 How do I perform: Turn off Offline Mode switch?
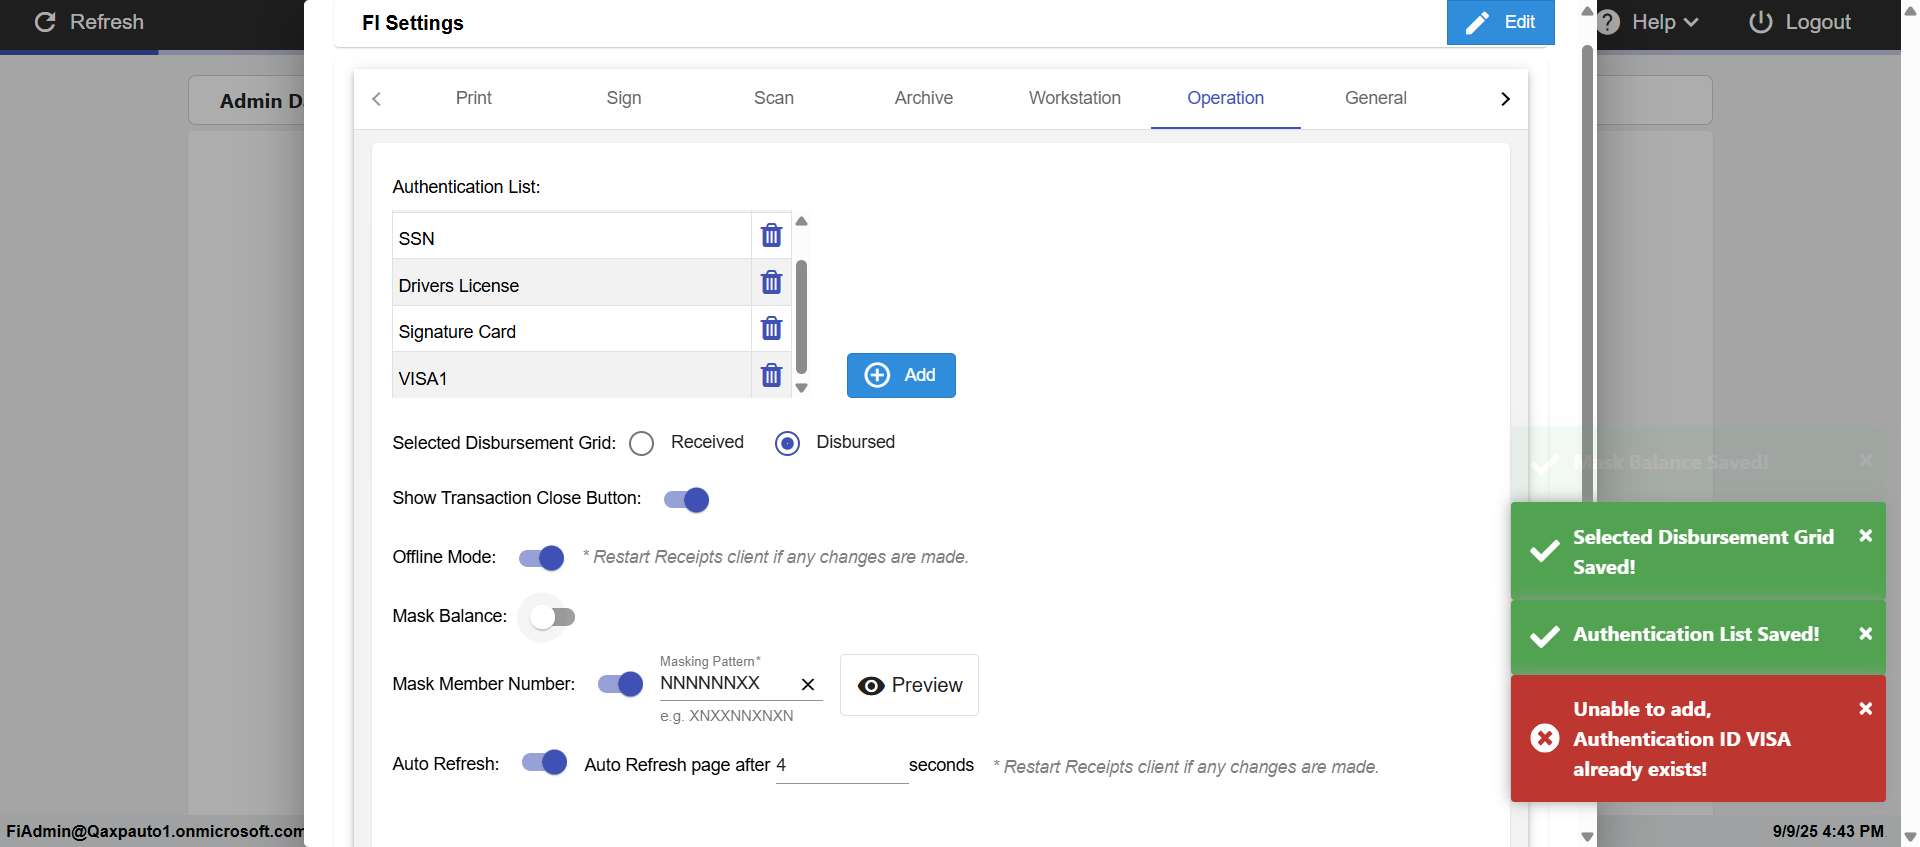tap(542, 558)
